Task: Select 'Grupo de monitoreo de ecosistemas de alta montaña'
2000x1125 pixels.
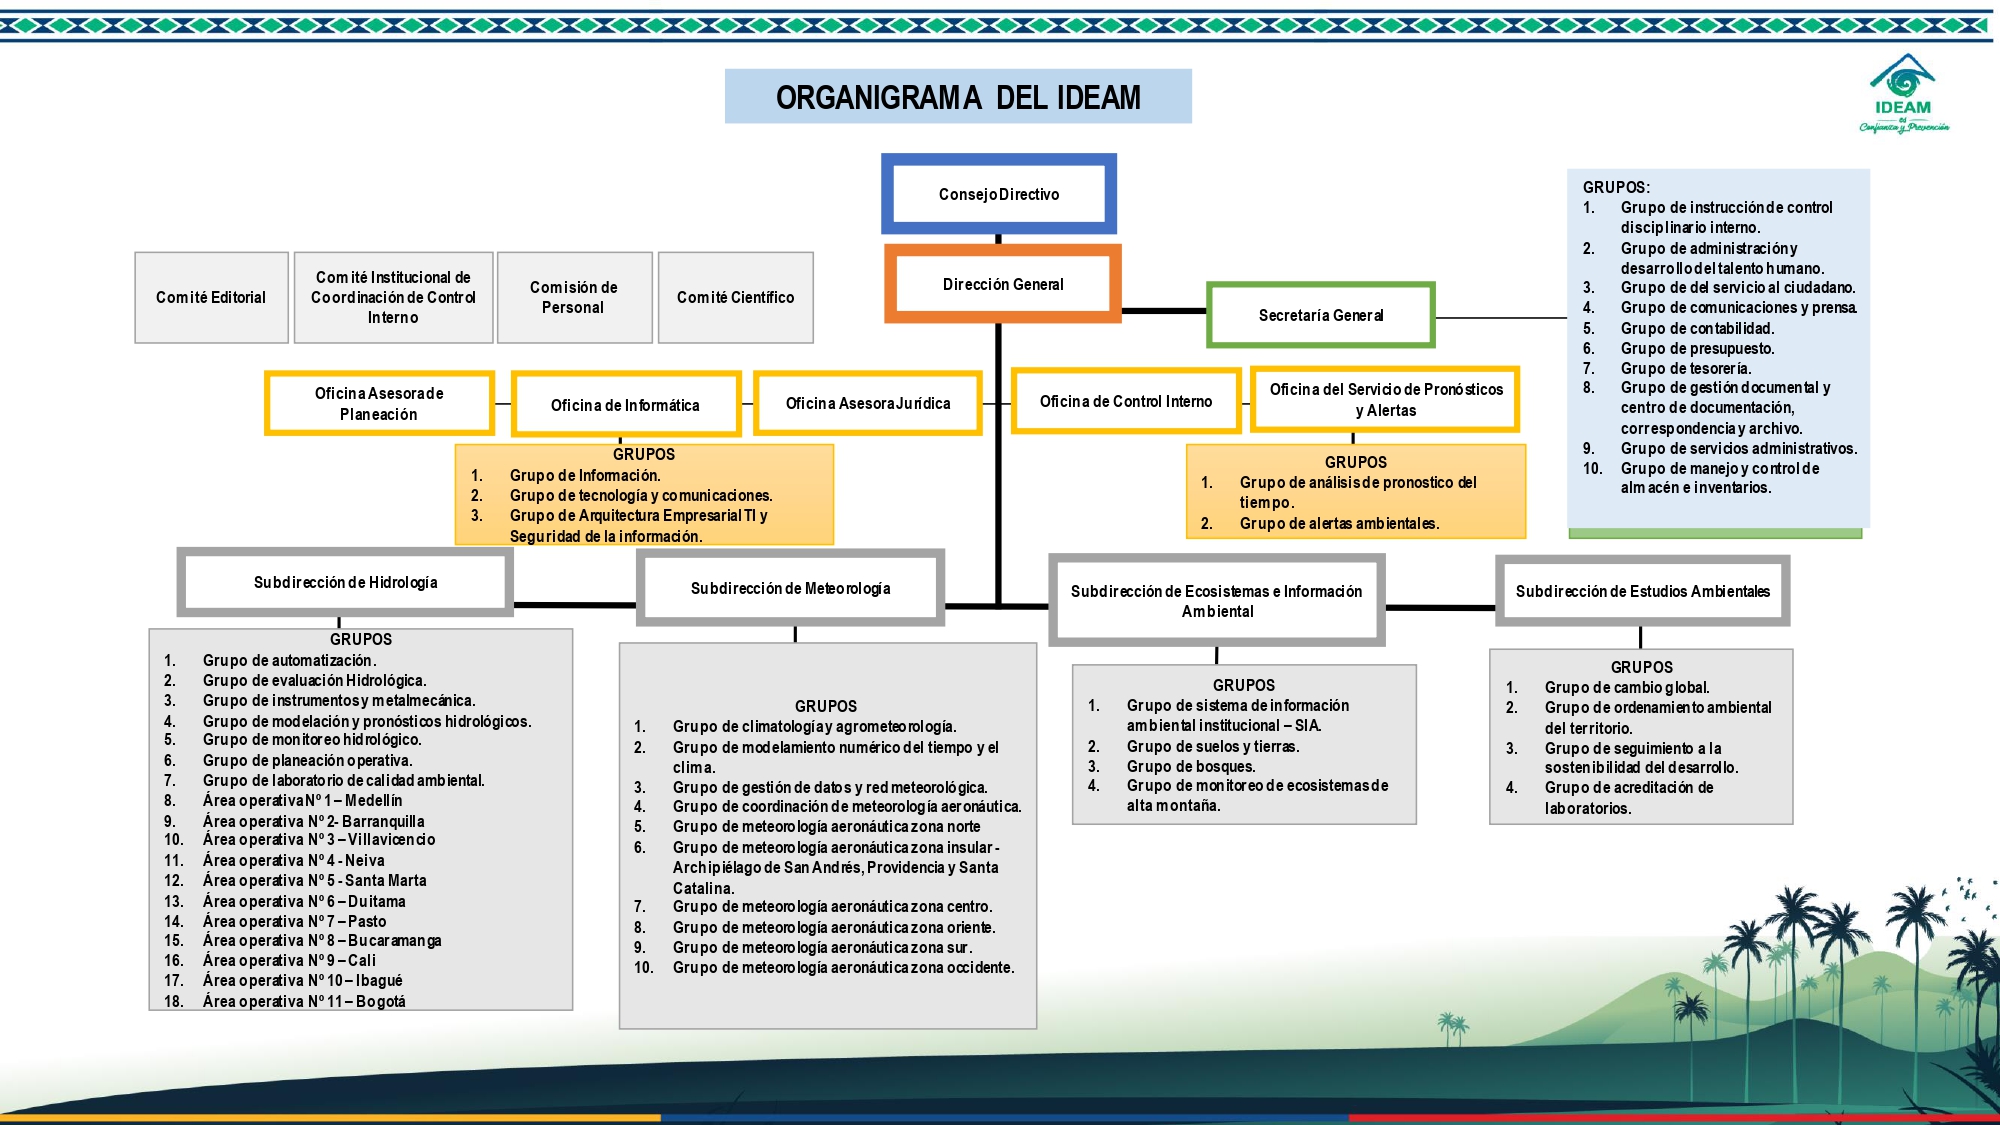Action: (x=1258, y=795)
